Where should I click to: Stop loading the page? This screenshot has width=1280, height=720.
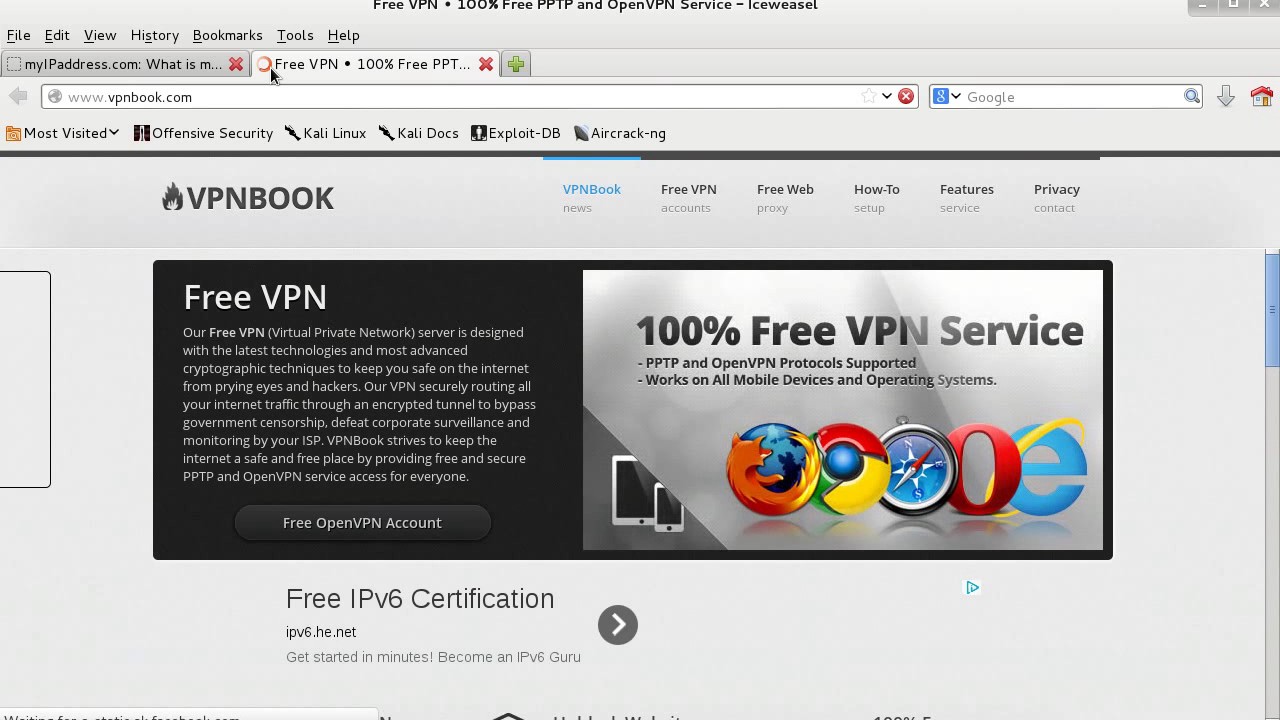point(906,97)
